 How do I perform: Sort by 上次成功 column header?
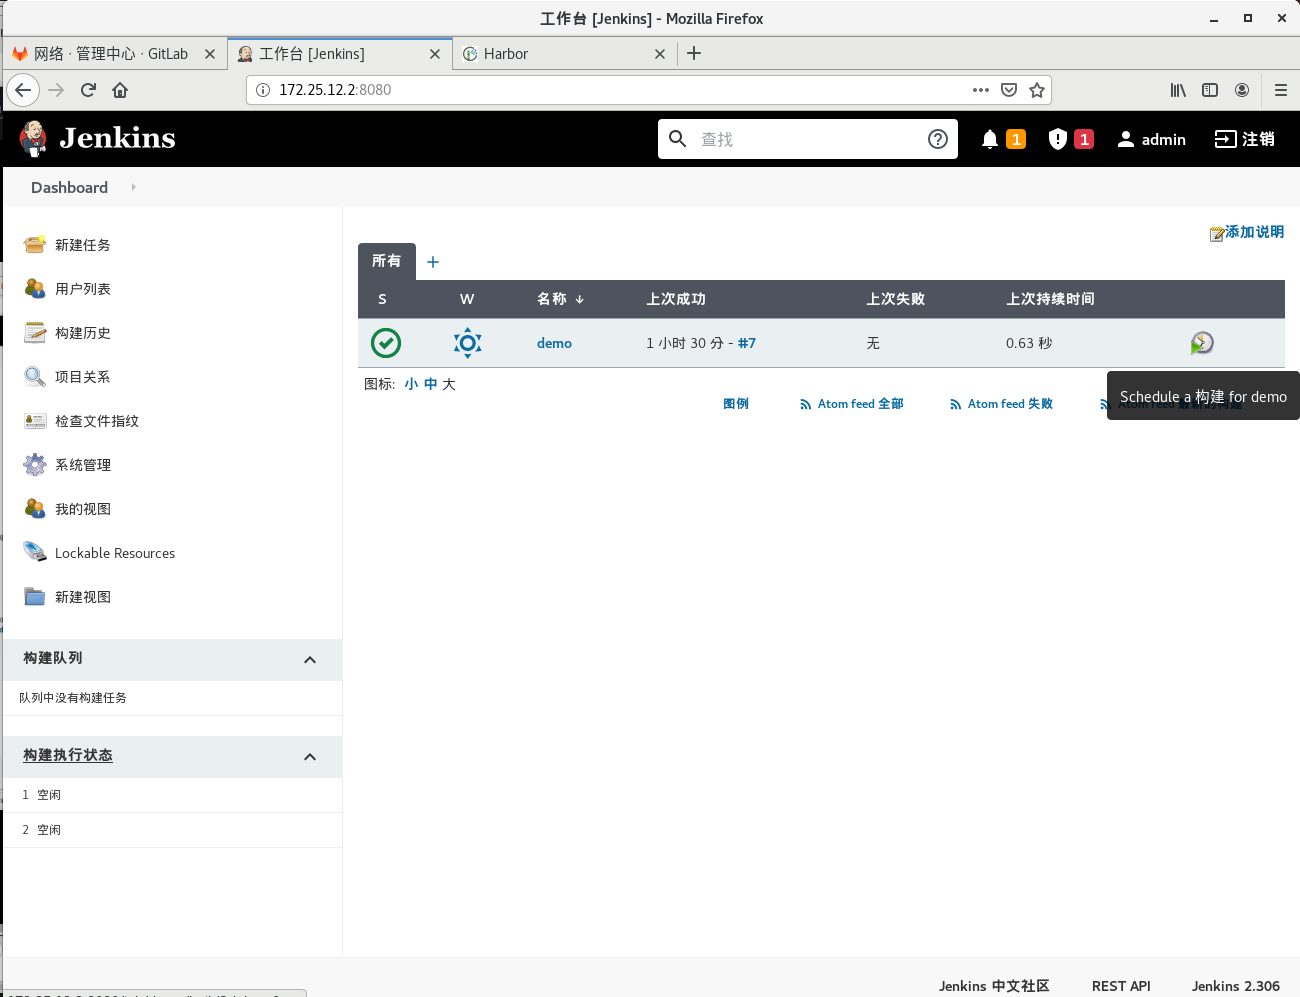pyautogui.click(x=676, y=299)
